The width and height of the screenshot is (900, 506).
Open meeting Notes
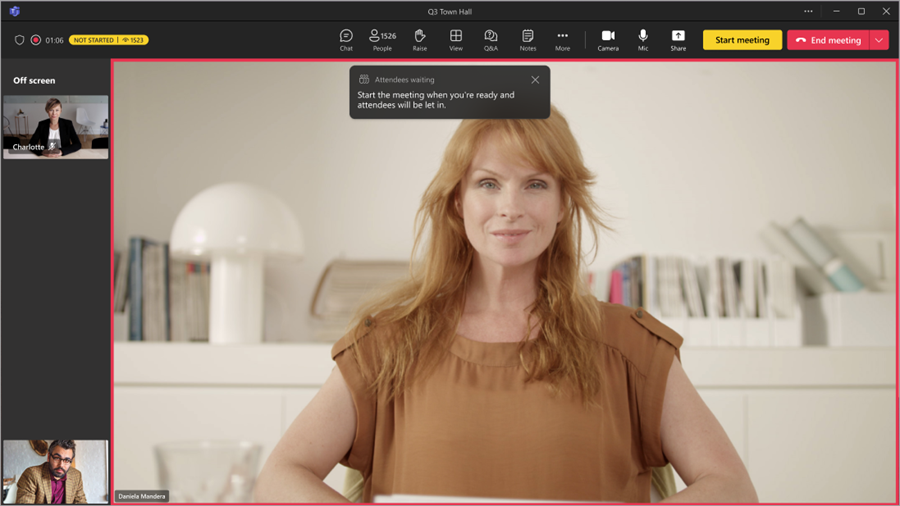pyautogui.click(x=527, y=40)
